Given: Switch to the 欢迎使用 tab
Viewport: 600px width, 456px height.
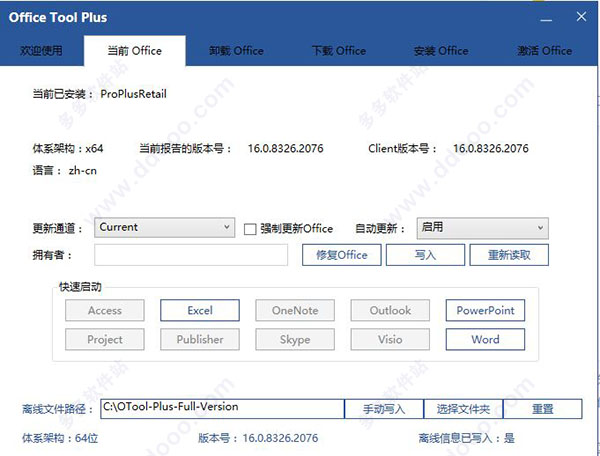Looking at the screenshot, I should [41, 50].
